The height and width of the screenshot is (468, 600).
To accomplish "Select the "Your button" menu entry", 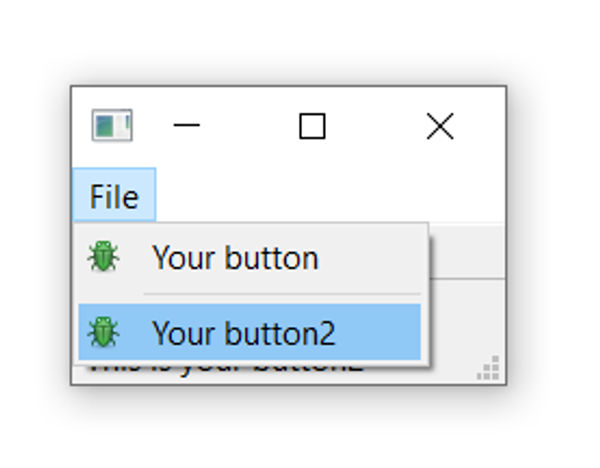I will coord(235,258).
